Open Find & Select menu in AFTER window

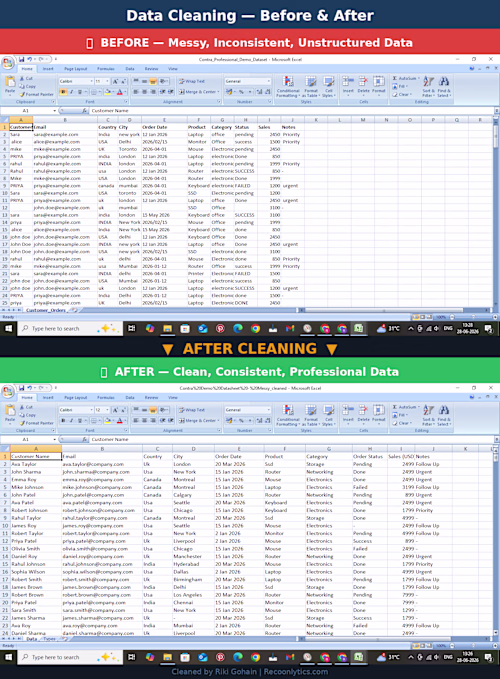click(444, 415)
